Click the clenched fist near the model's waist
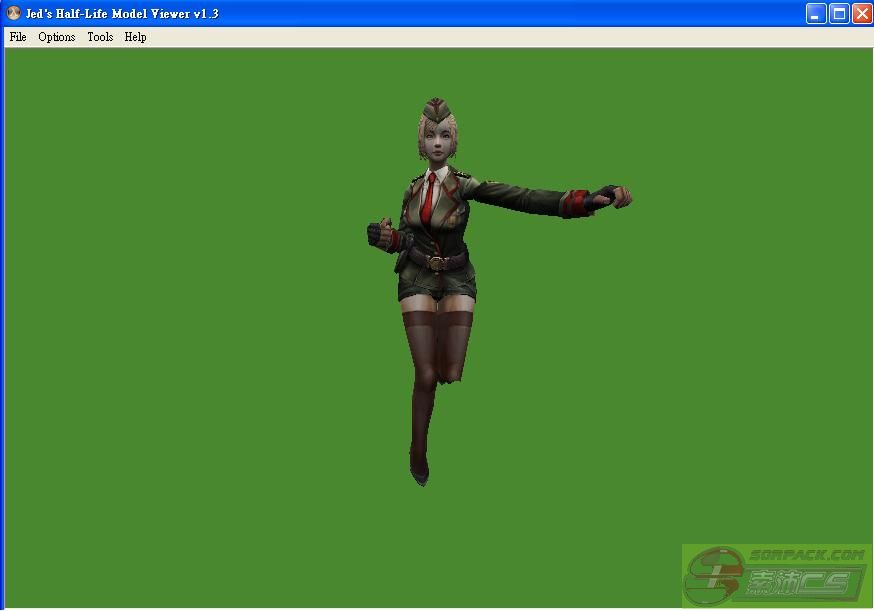This screenshot has width=874, height=611. point(378,234)
